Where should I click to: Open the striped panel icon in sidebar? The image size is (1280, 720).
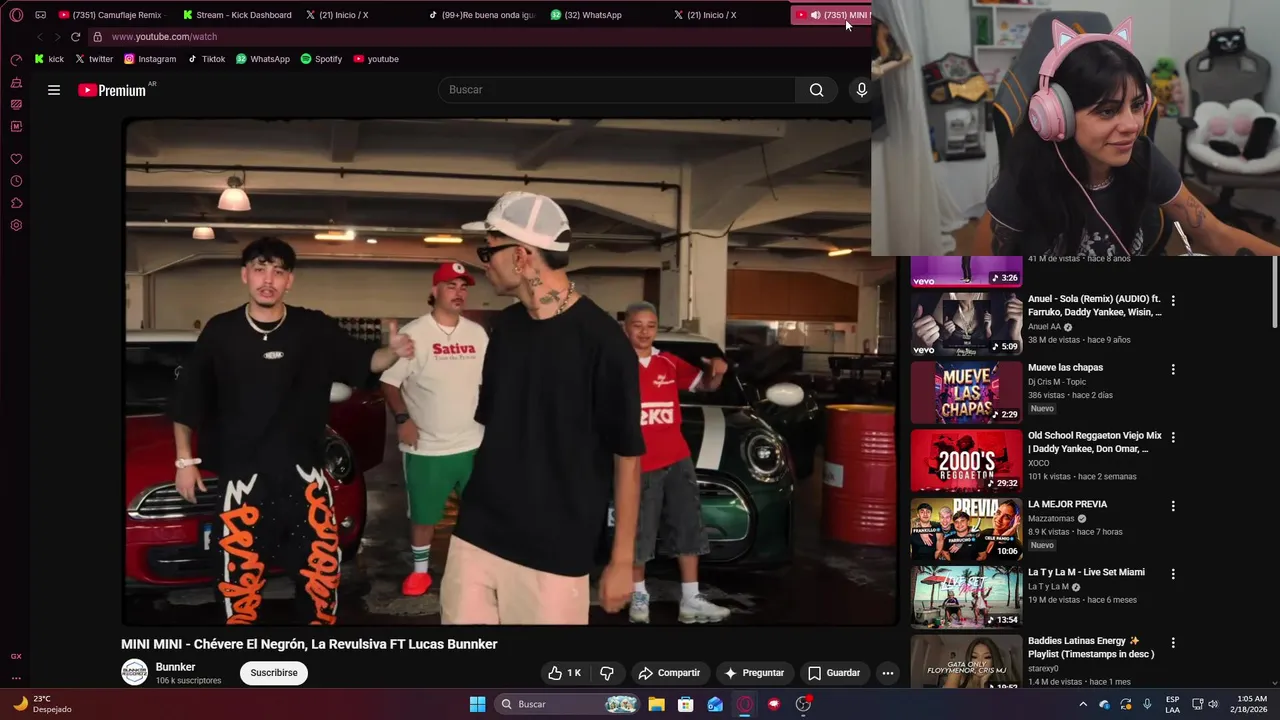click(16, 104)
